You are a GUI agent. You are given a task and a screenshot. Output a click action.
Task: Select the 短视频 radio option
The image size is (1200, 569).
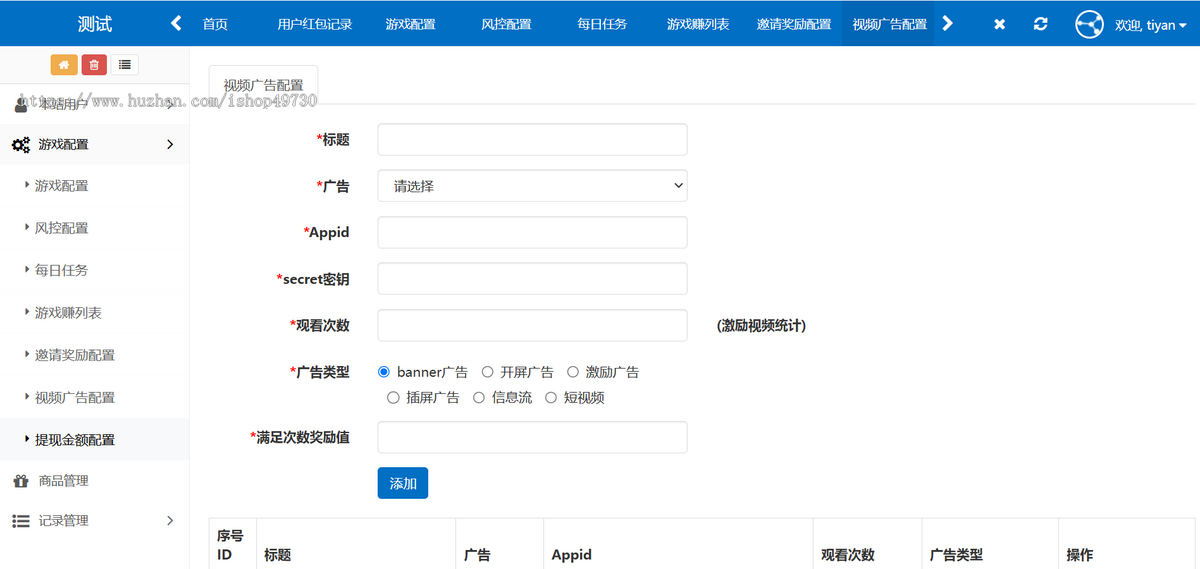(x=551, y=398)
